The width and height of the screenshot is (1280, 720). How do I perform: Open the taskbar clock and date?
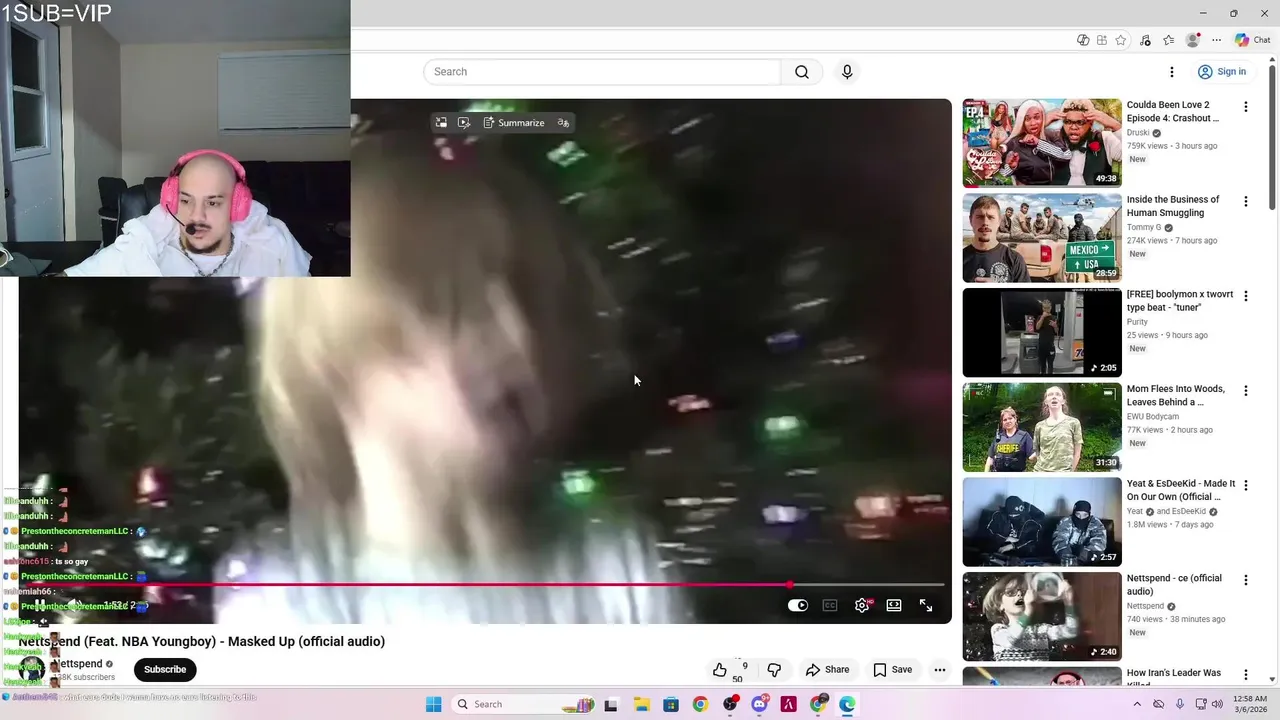[1251, 704]
